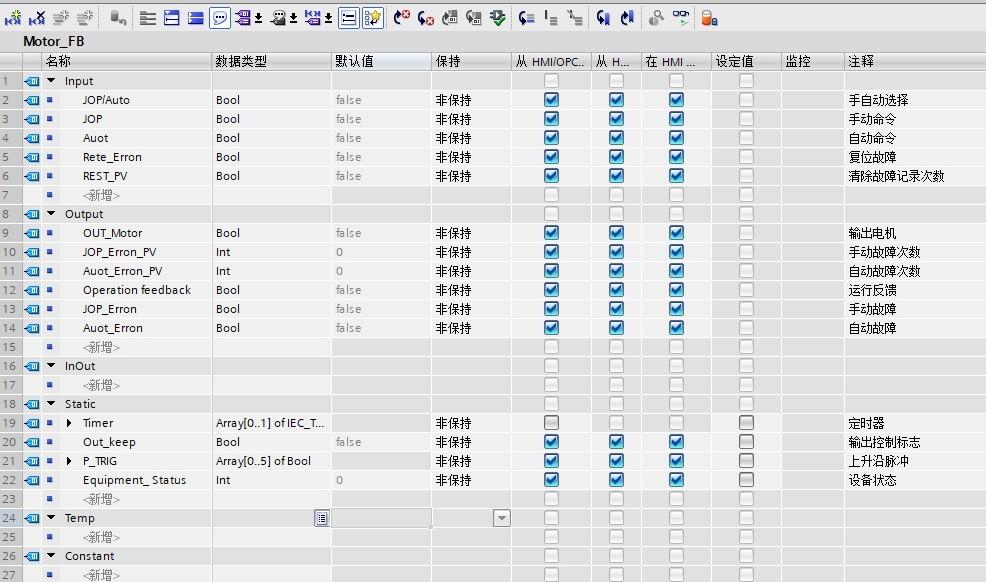The width and height of the screenshot is (986, 582).
Task: Click the comment 清除故障记录次数
Action: (x=896, y=176)
